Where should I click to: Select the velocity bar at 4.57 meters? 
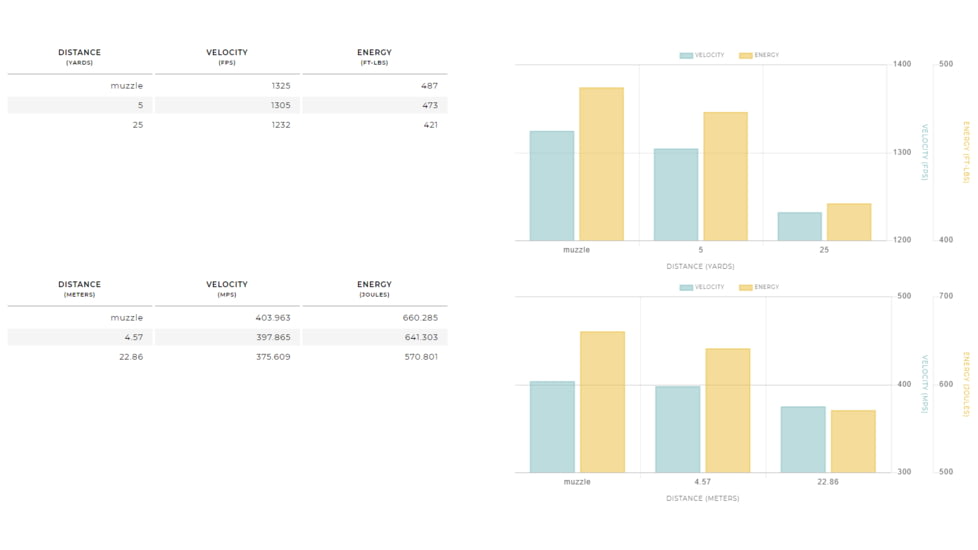(677, 429)
